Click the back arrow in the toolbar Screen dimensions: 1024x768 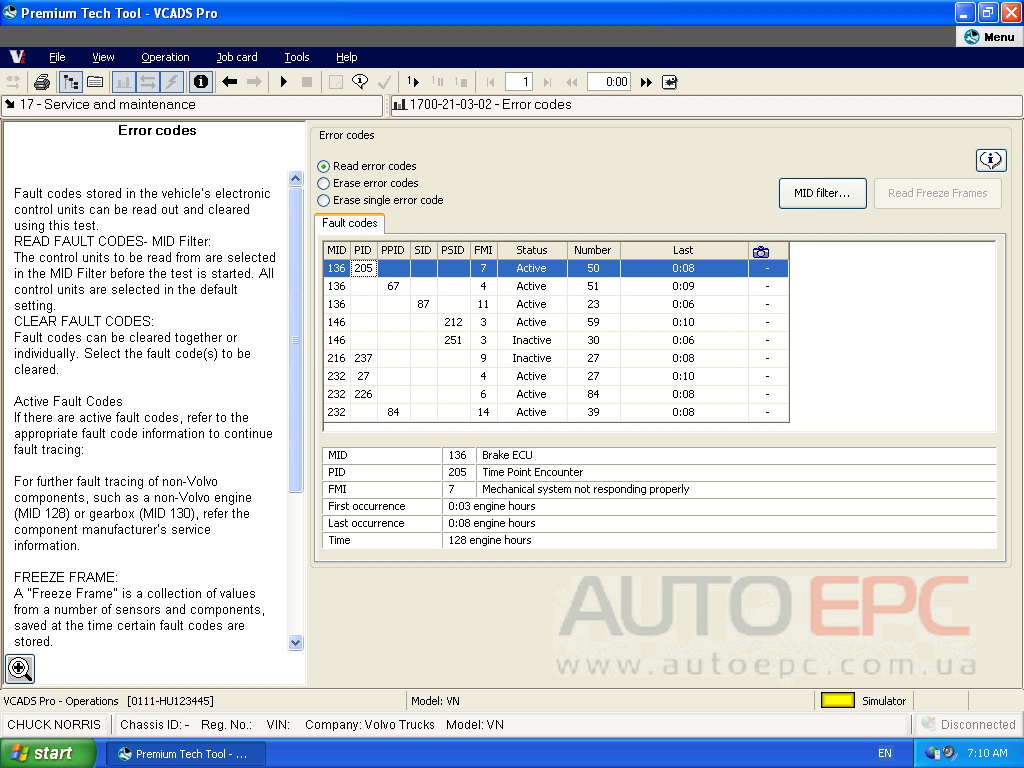click(229, 82)
